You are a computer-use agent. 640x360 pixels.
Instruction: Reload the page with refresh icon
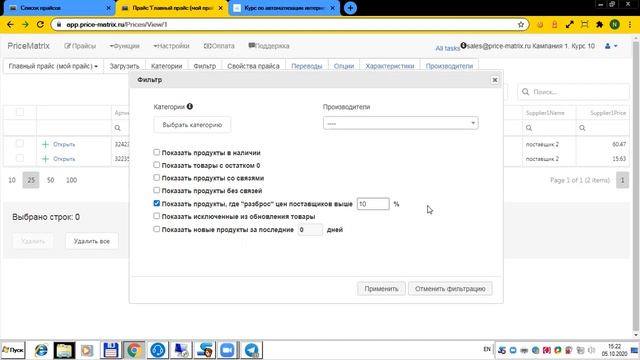(x=40, y=24)
